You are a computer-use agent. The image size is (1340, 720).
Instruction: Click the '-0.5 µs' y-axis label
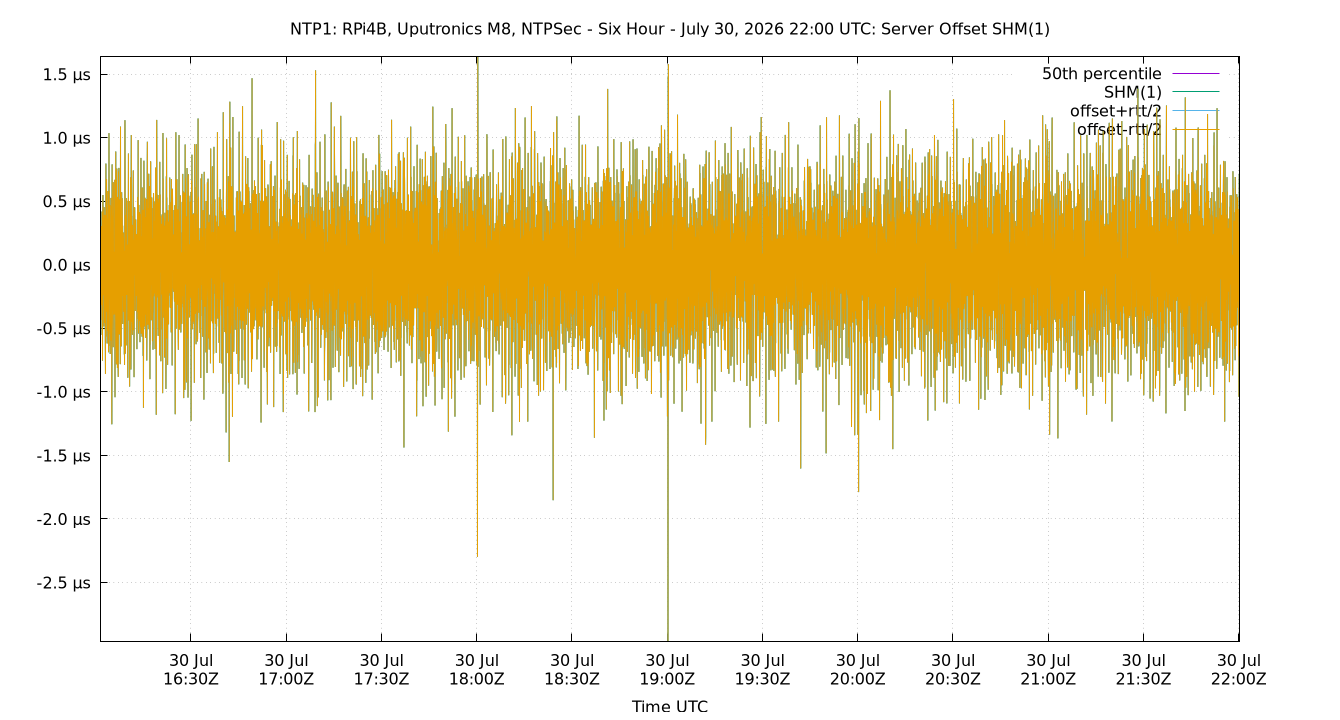(66, 329)
